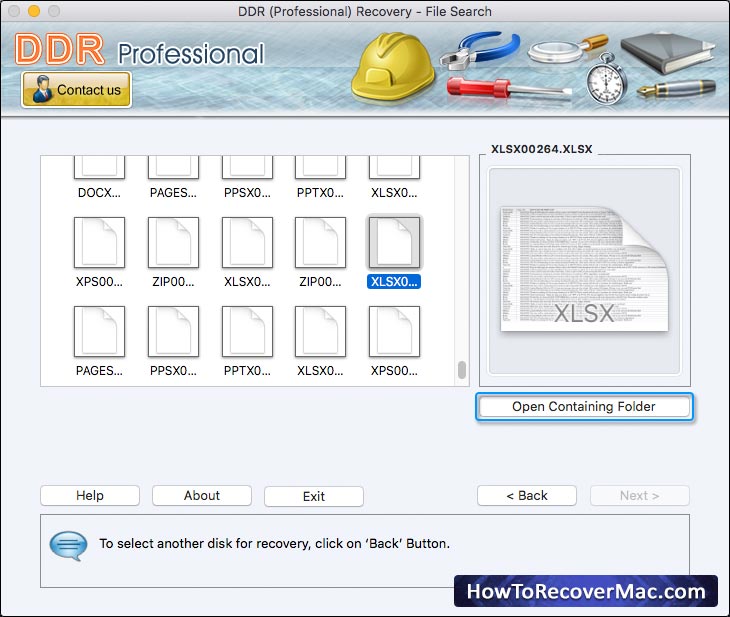Select the DOCX file in the top row
This screenshot has height=617, width=730.
pos(99,177)
